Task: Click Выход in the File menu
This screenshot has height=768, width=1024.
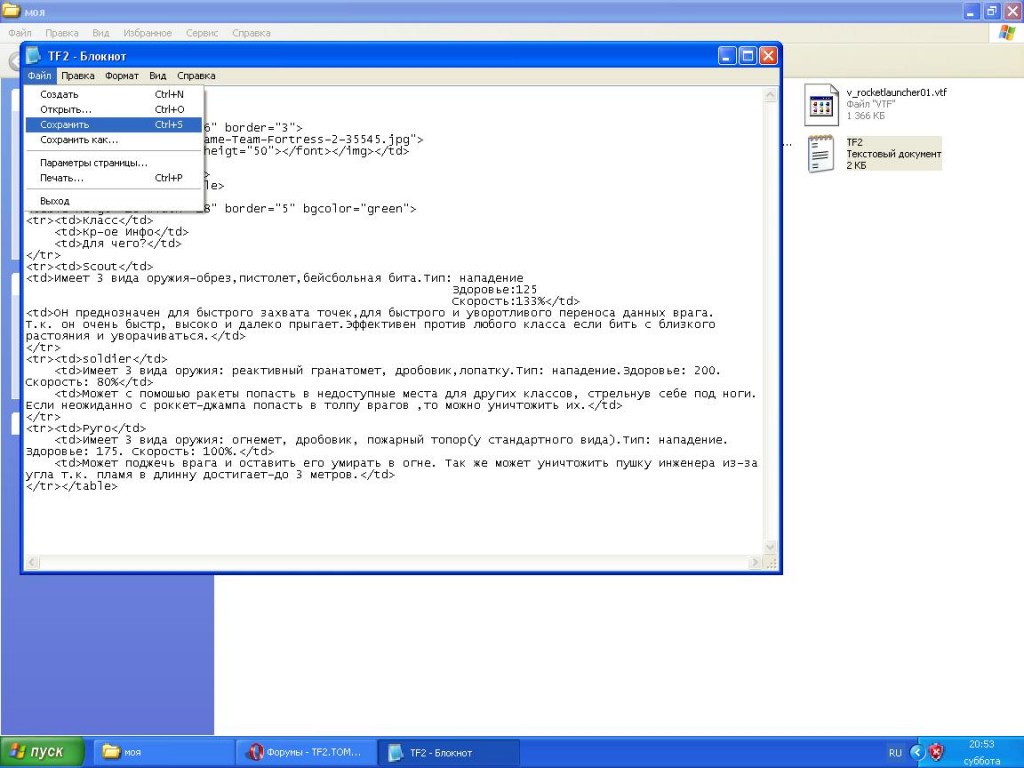Action: click(x=114, y=201)
